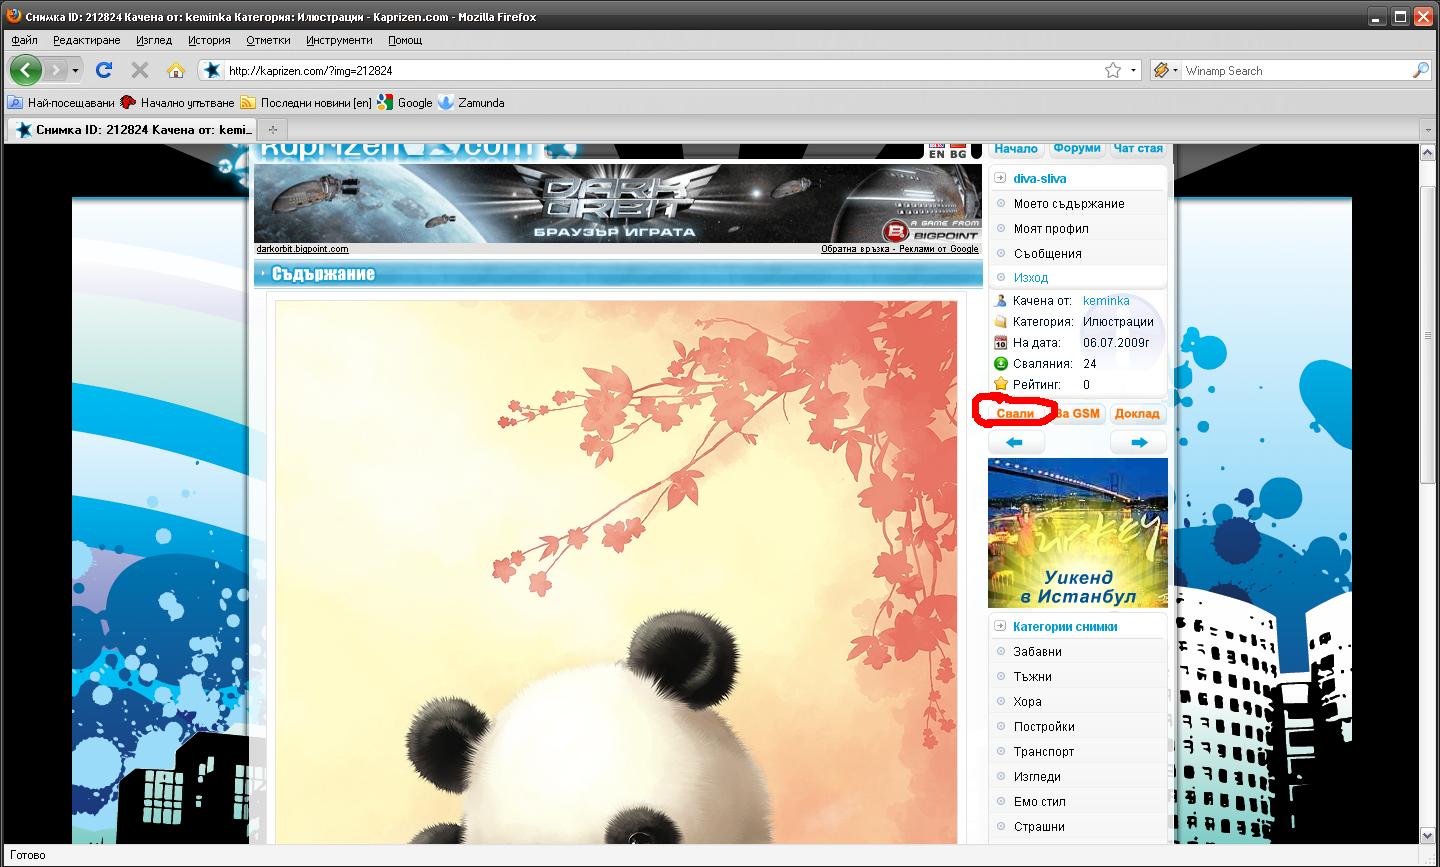Open the Изгледи category

pos(1037,776)
